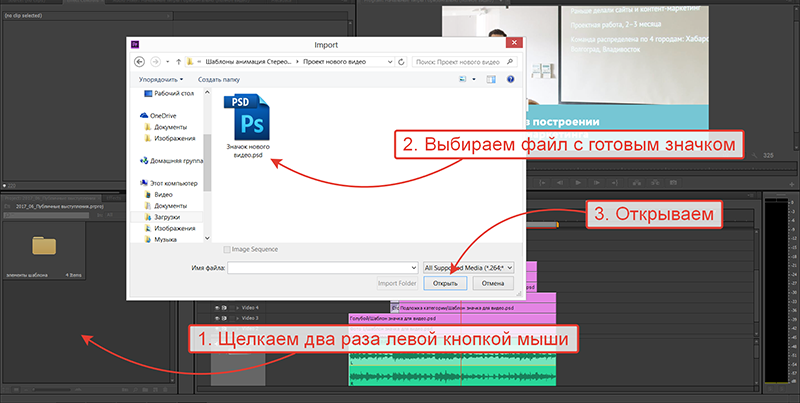Image resolution: width=800 pixels, height=403 pixels.
Task: Open the элементы шаблона bin folder
Action: coord(44,246)
